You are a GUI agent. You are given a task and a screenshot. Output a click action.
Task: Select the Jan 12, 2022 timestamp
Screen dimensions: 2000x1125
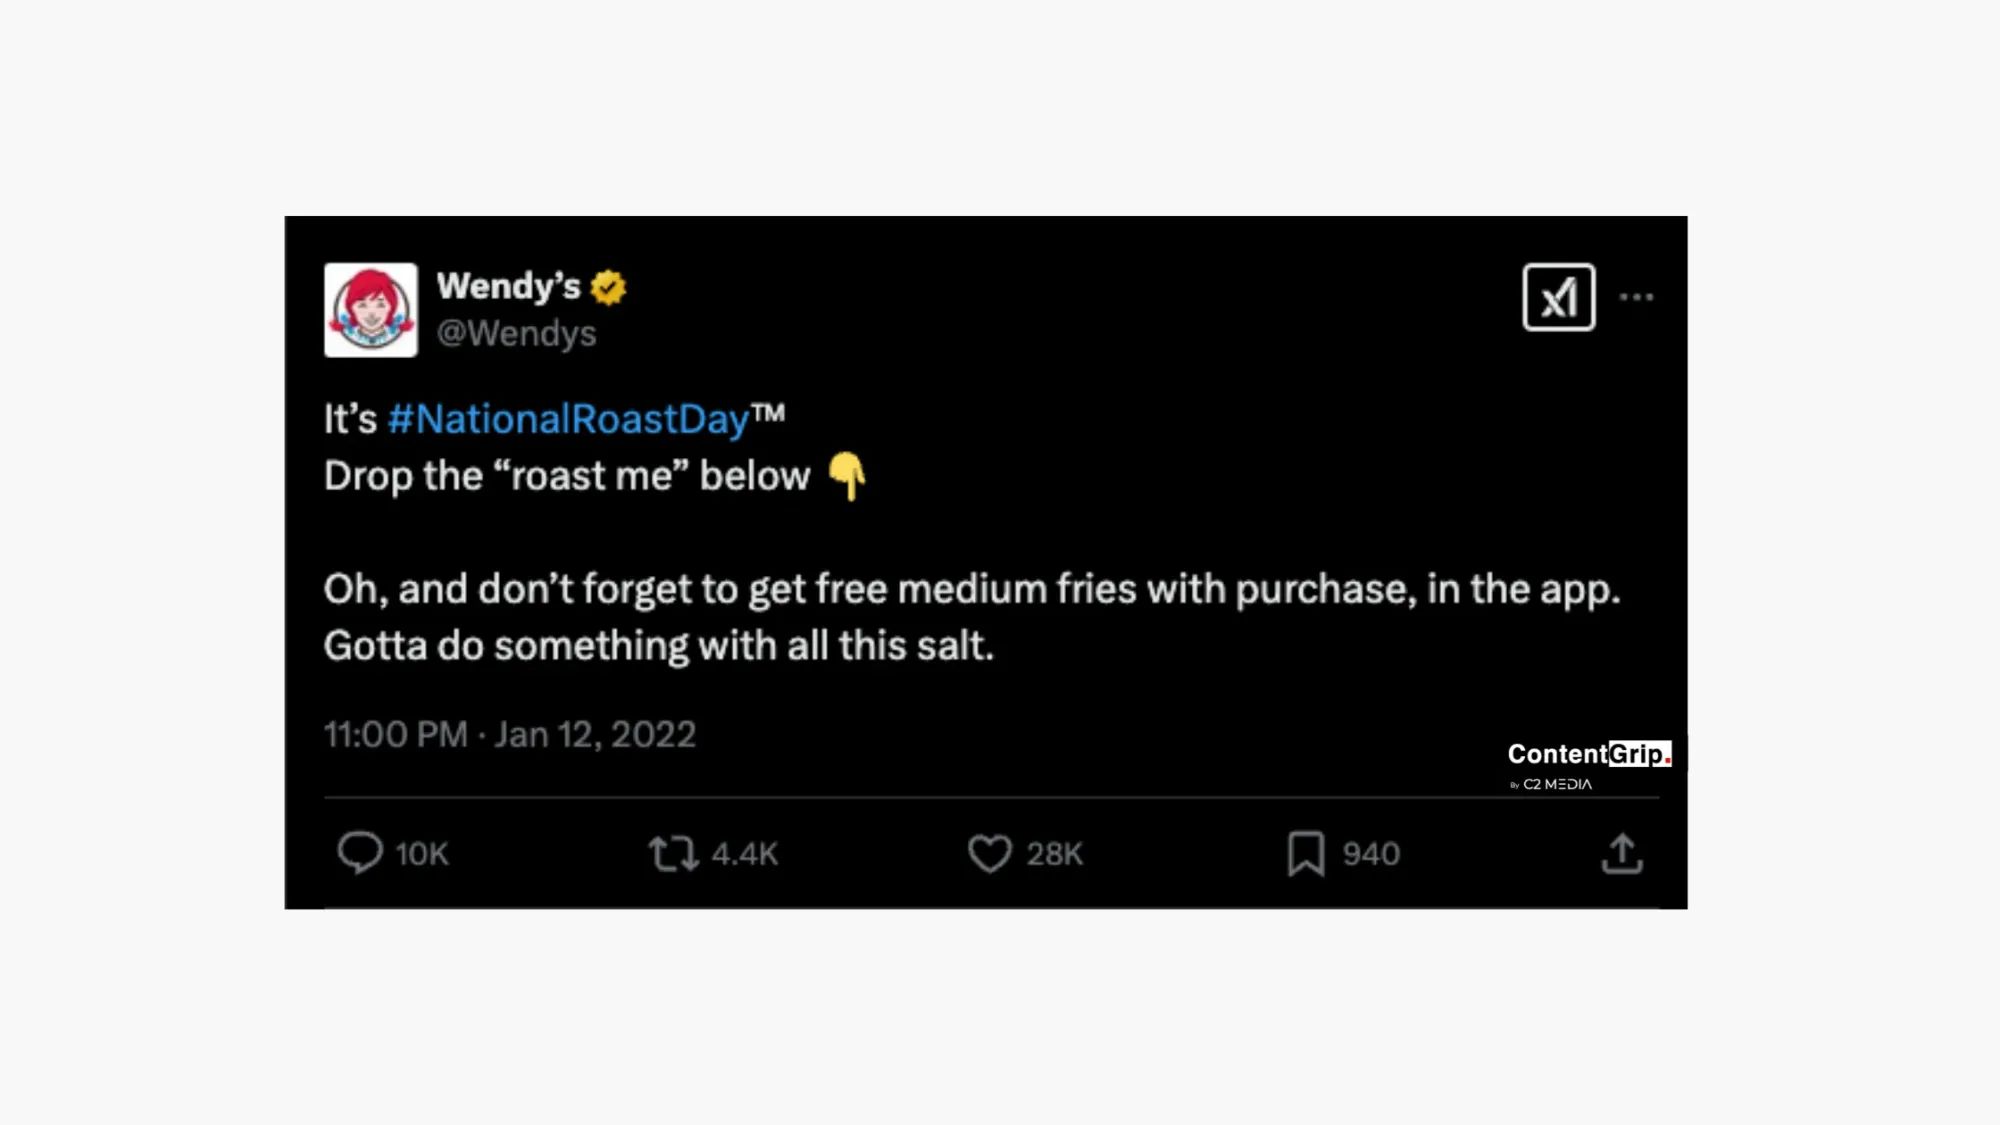[594, 734]
